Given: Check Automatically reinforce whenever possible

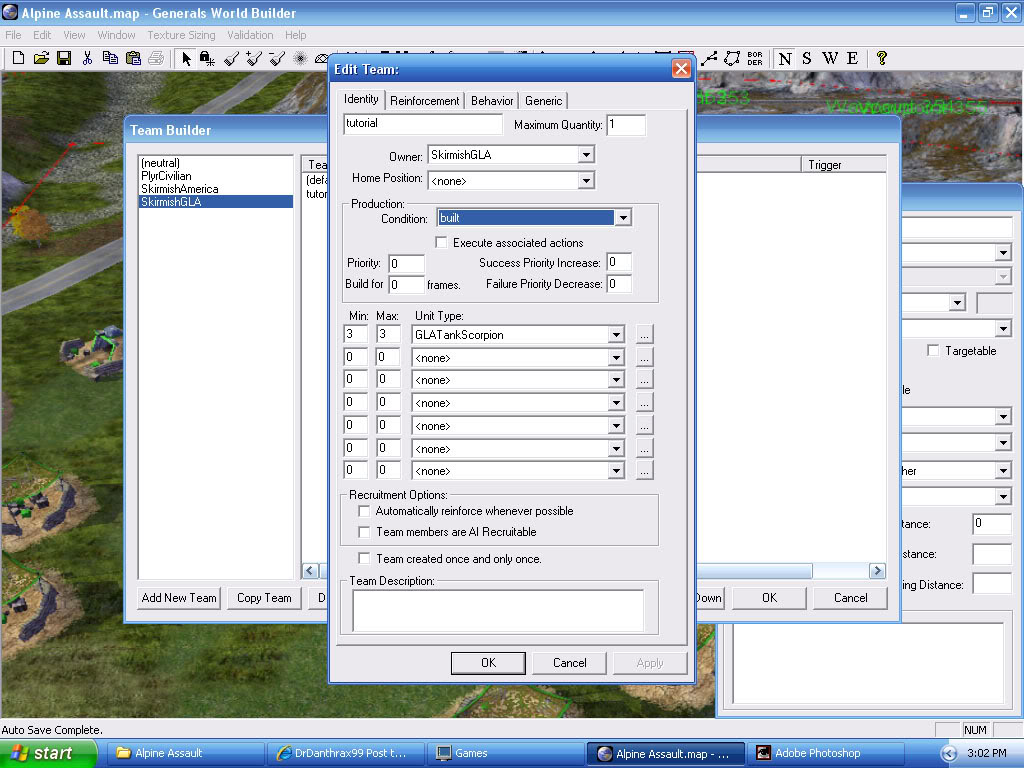Looking at the screenshot, I should pyautogui.click(x=364, y=511).
